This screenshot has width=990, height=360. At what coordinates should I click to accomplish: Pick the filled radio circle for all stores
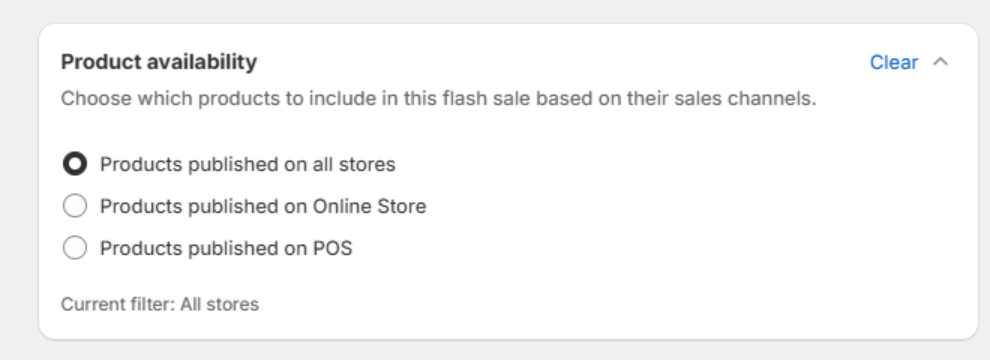pos(75,164)
